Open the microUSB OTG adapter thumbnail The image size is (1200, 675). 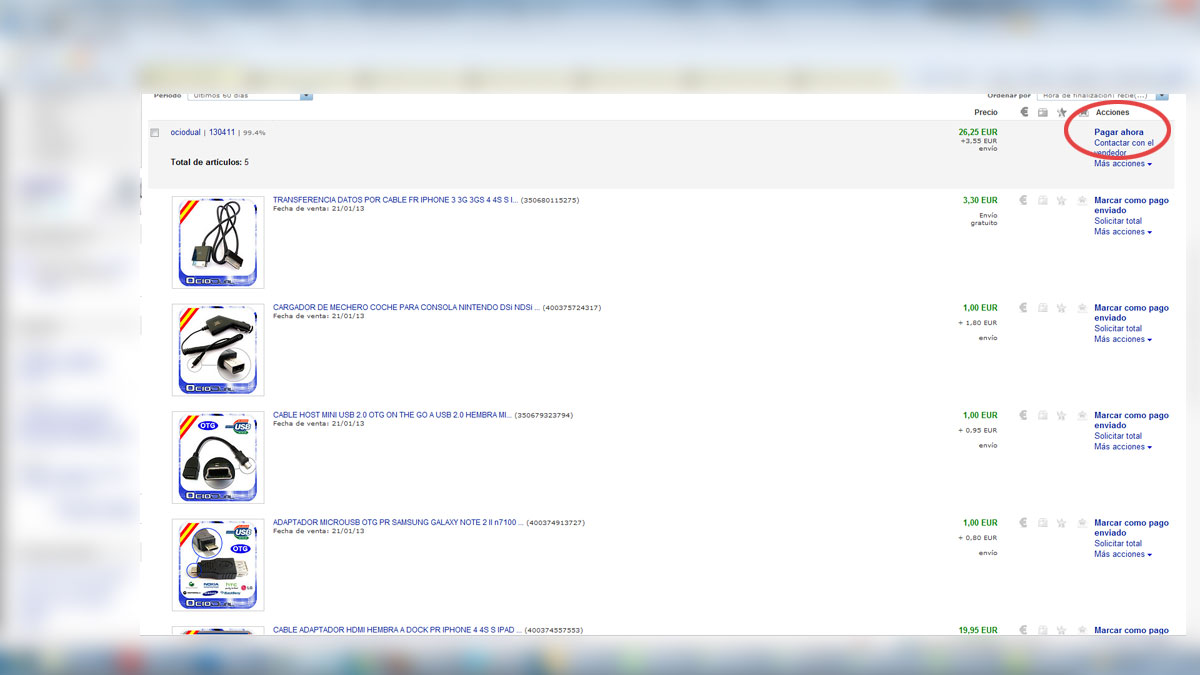click(x=218, y=565)
